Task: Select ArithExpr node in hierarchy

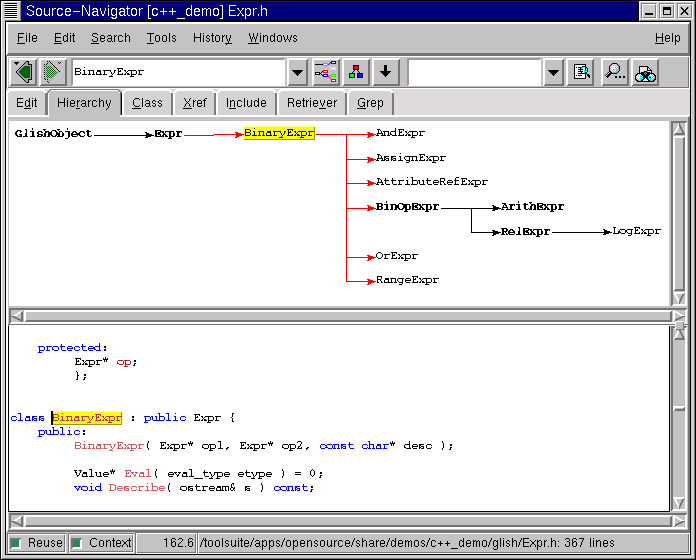Action: pos(532,206)
